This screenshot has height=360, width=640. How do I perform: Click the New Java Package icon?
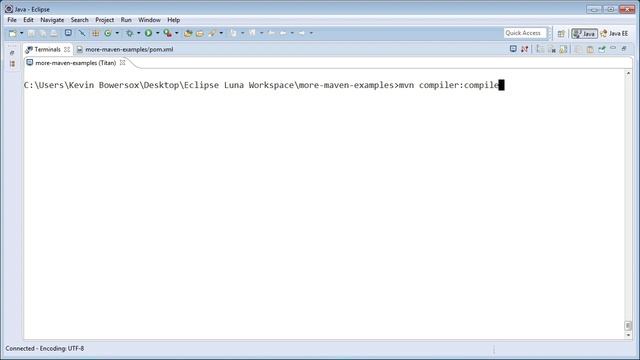click(95, 33)
